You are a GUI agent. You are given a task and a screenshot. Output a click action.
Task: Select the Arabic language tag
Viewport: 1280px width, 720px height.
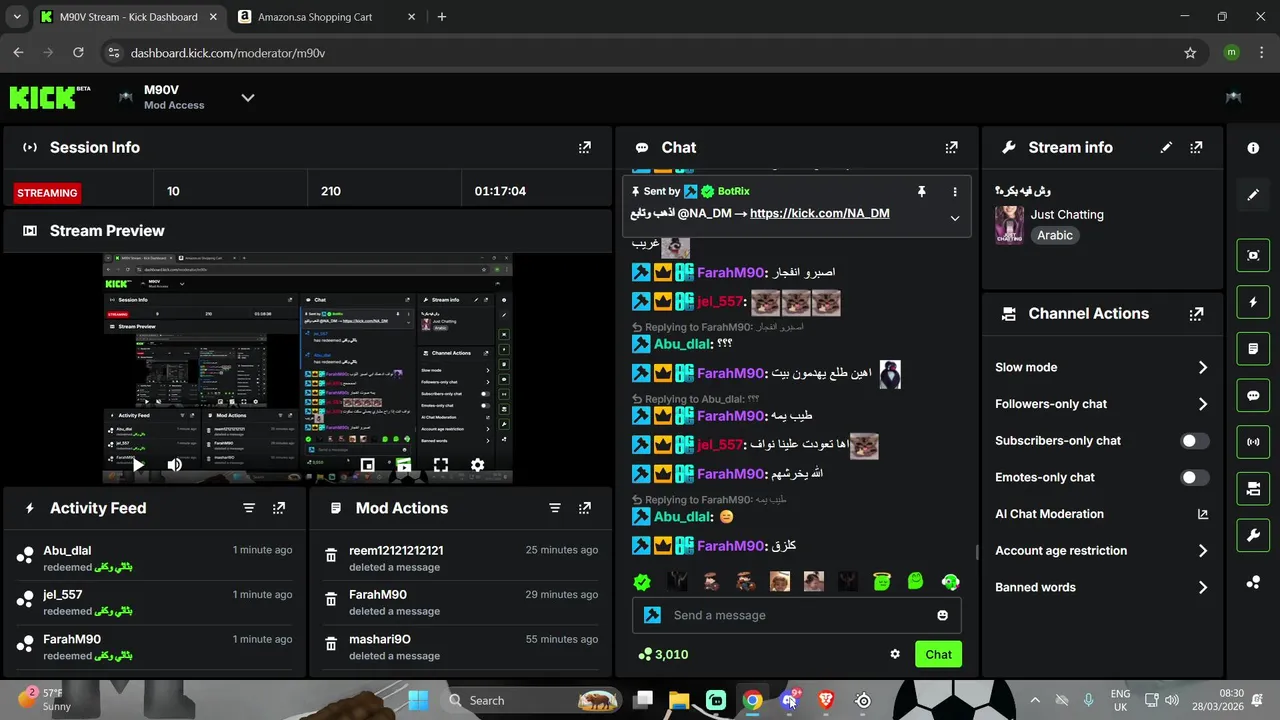1055,236
